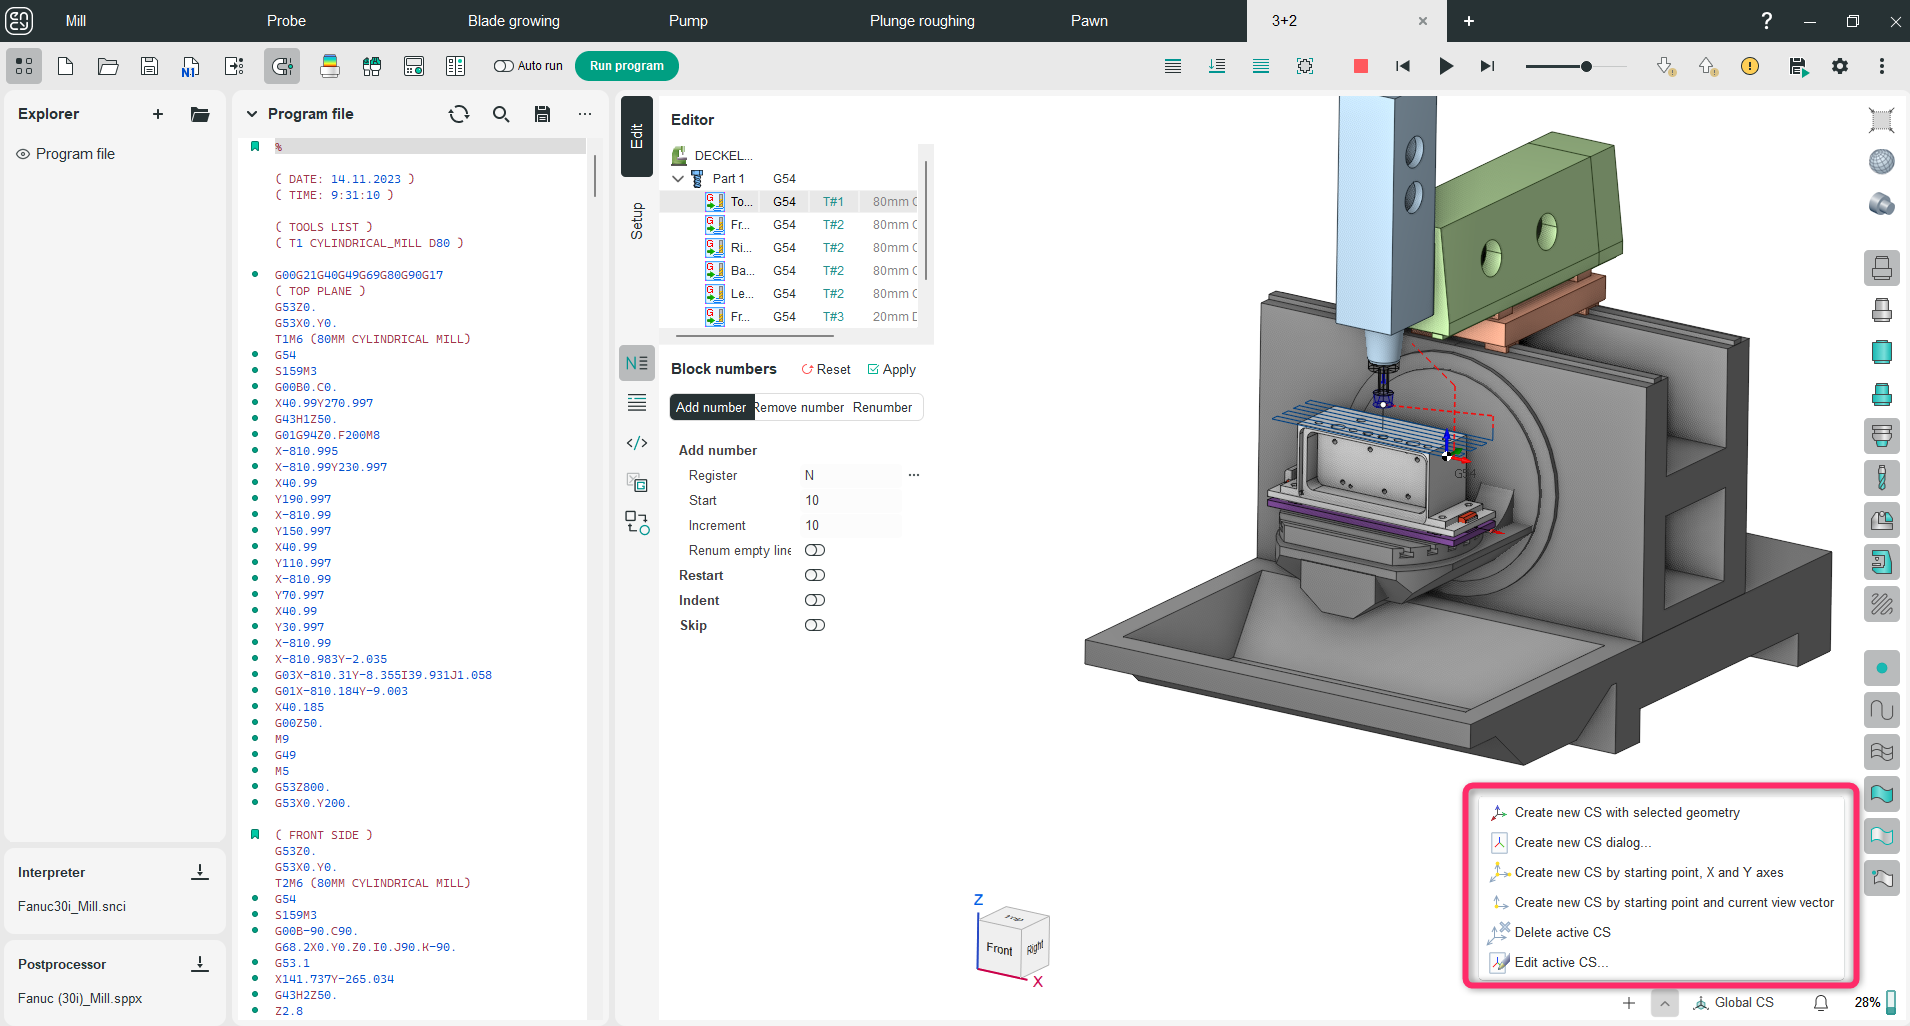Select the Renumber tab

click(x=882, y=407)
